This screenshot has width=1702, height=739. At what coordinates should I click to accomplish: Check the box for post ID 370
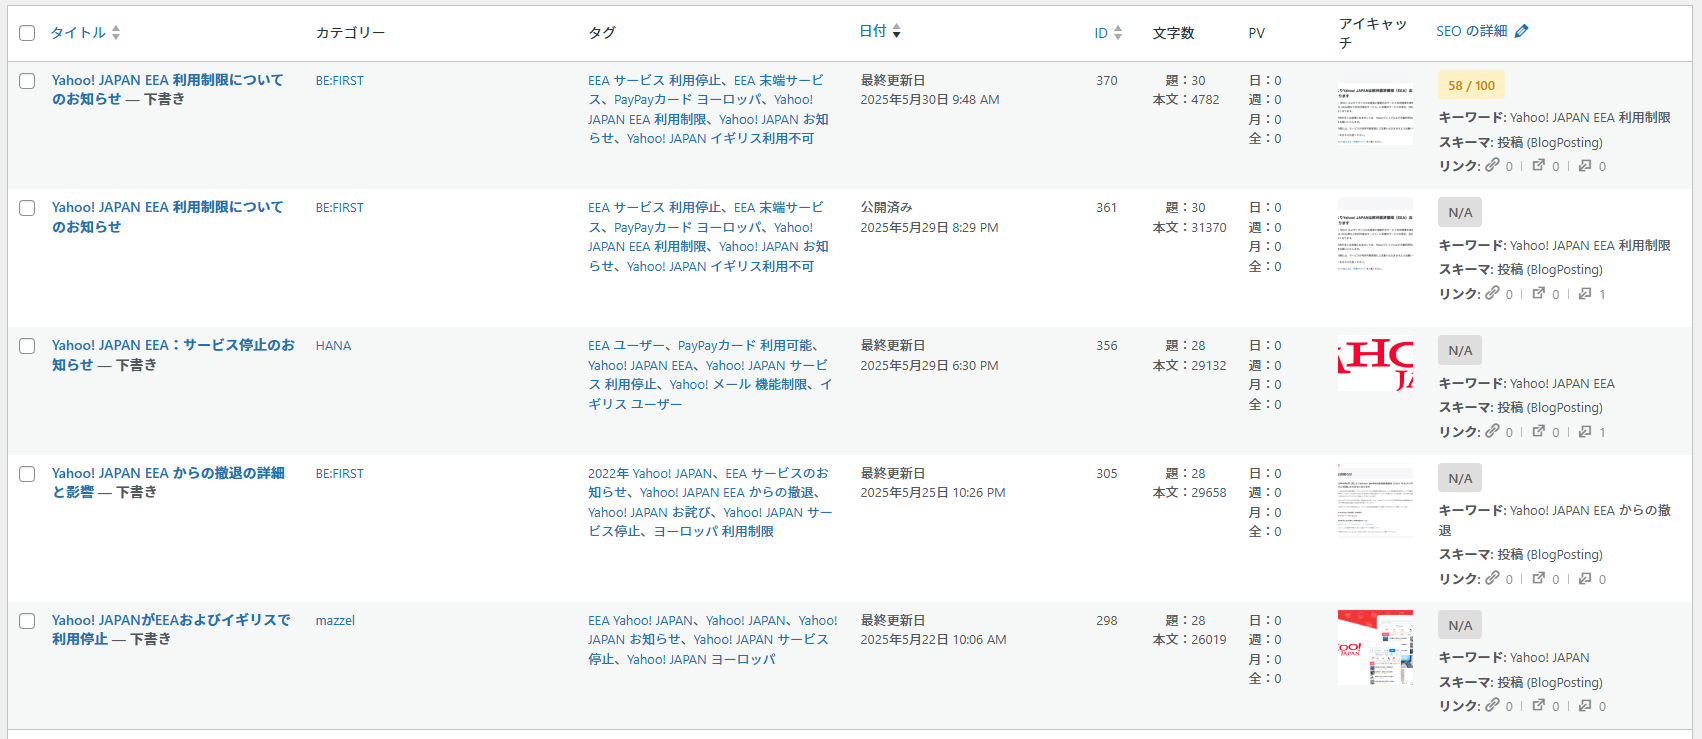click(x=27, y=81)
